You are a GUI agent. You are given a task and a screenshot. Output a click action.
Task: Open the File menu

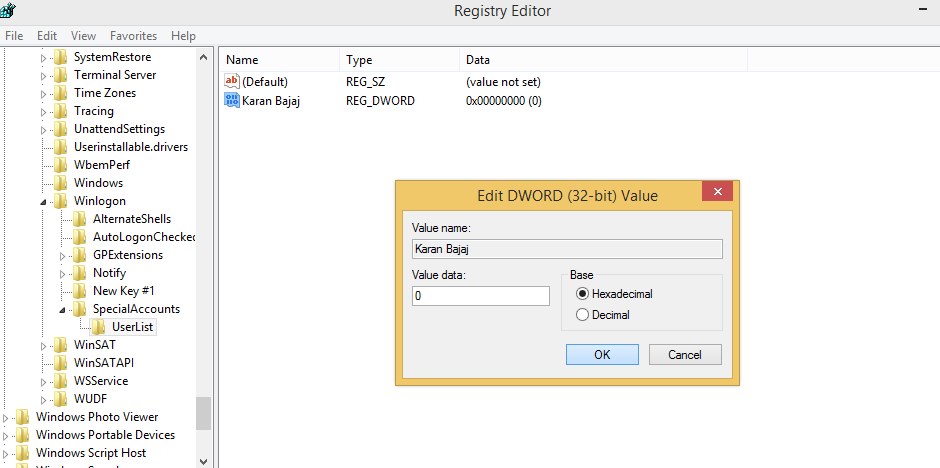(14, 36)
